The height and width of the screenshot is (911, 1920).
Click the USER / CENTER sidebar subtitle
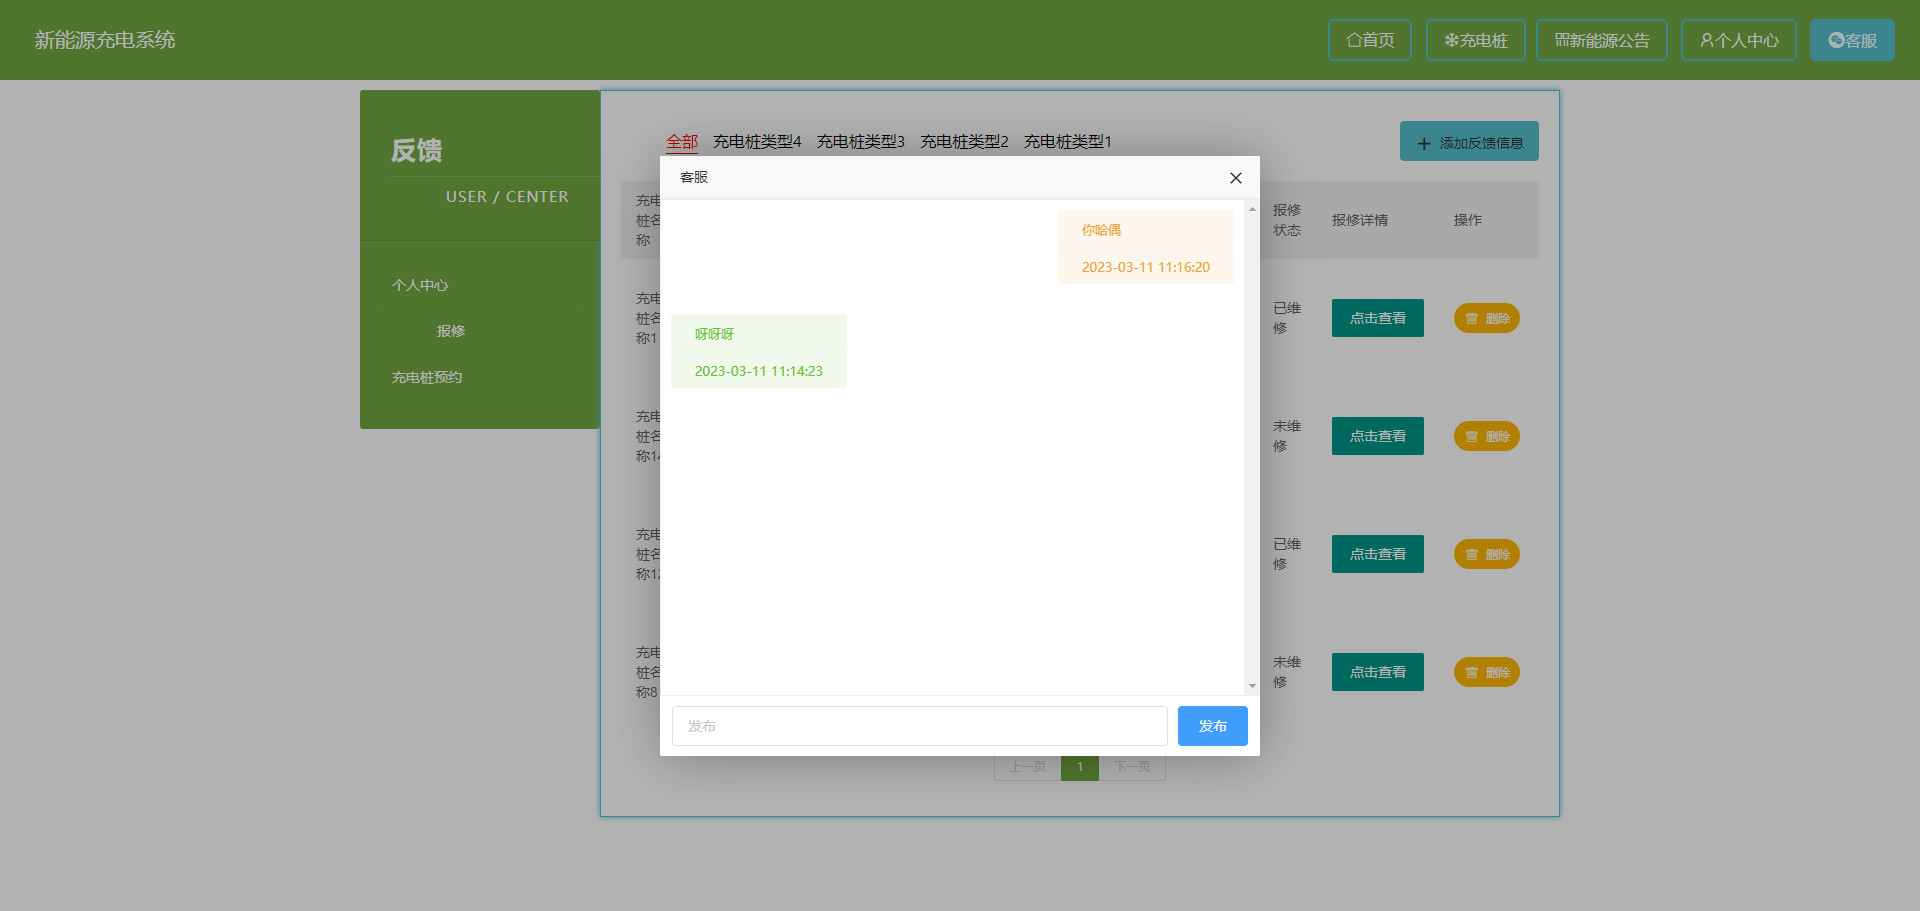click(x=507, y=197)
